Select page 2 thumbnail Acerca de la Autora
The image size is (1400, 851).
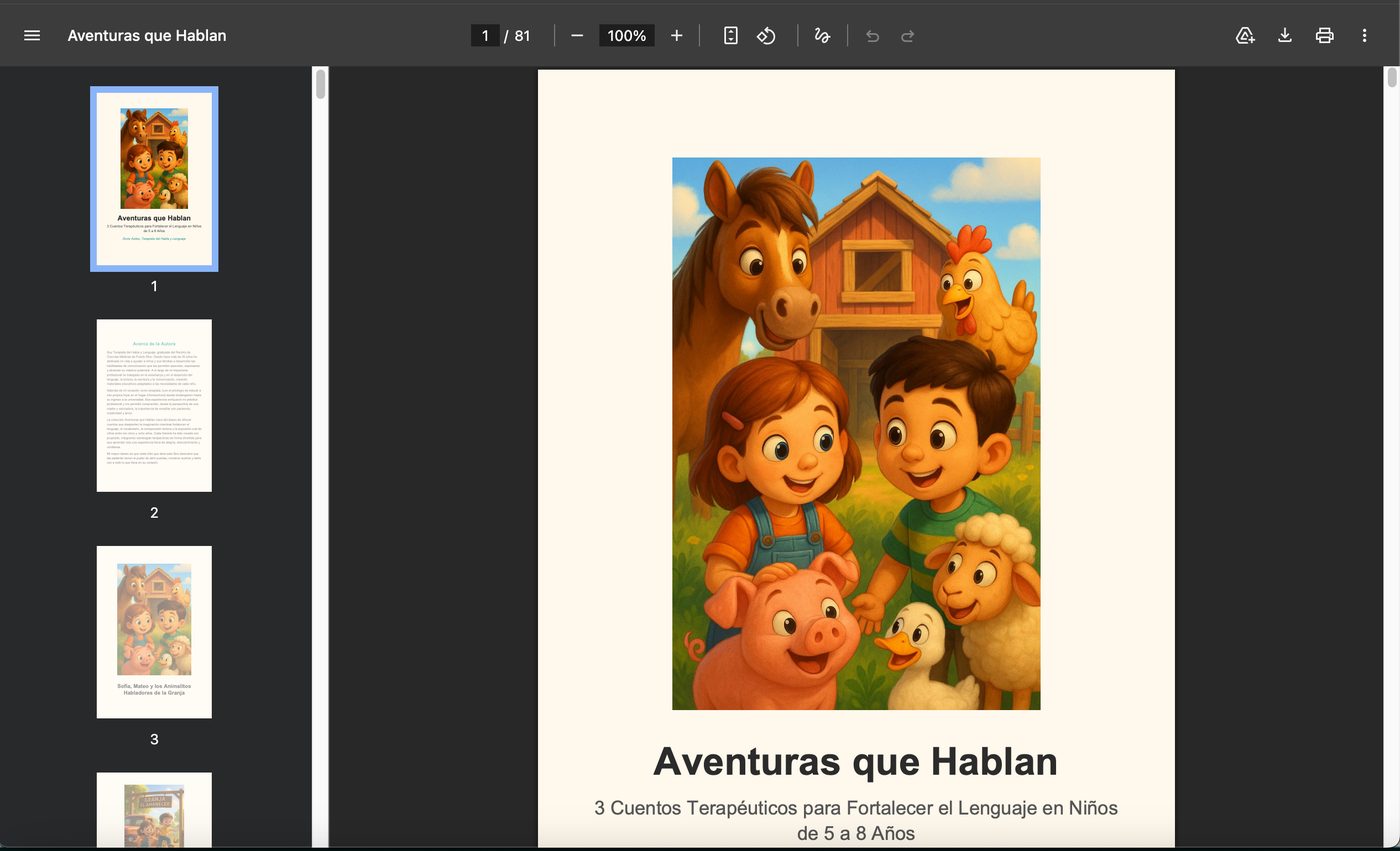pyautogui.click(x=154, y=405)
